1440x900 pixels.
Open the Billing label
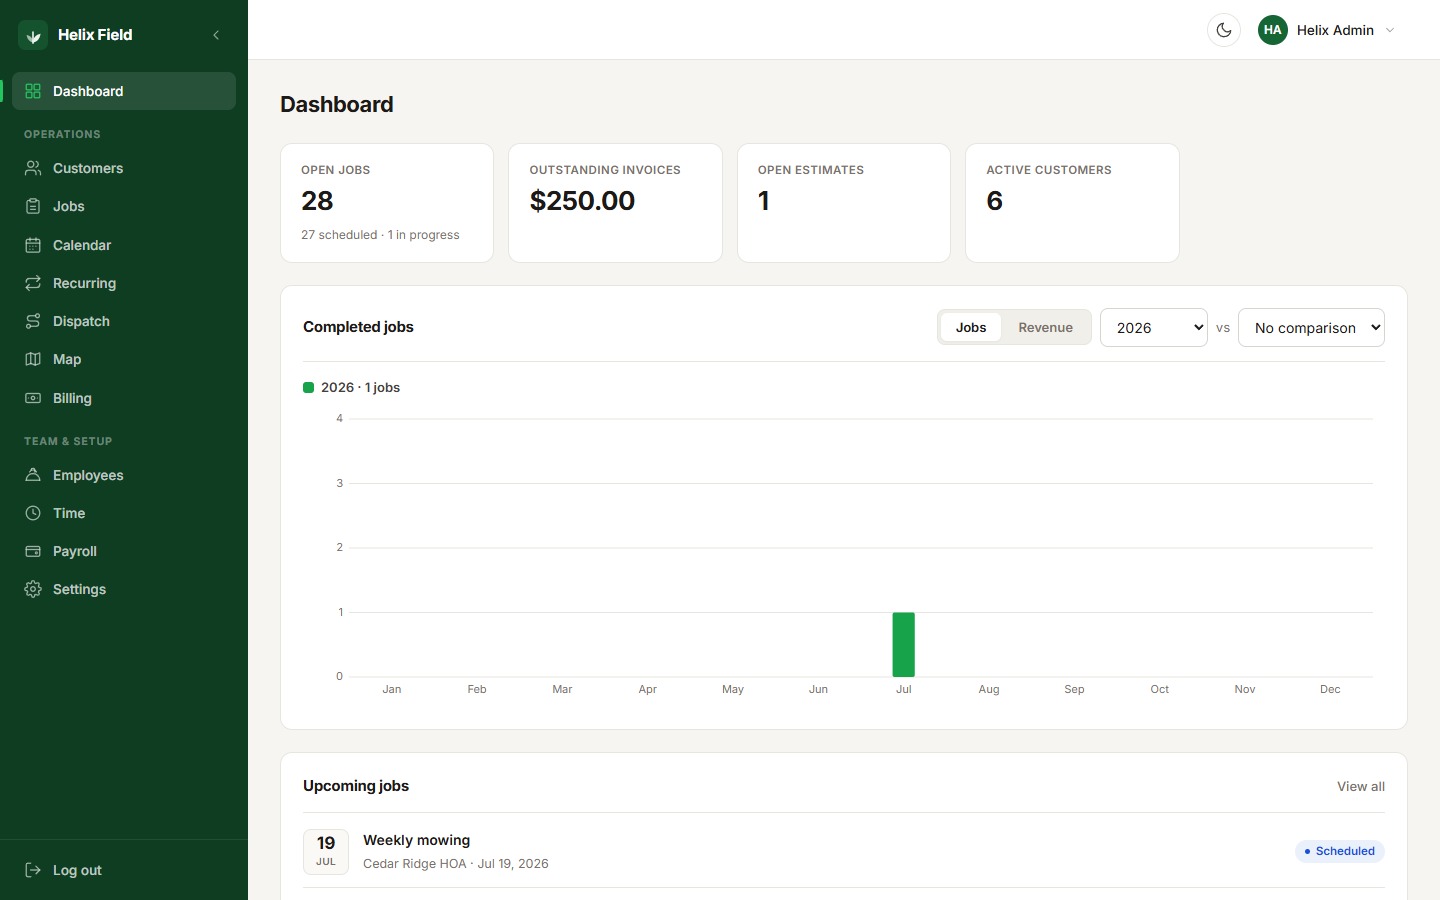coord(72,398)
